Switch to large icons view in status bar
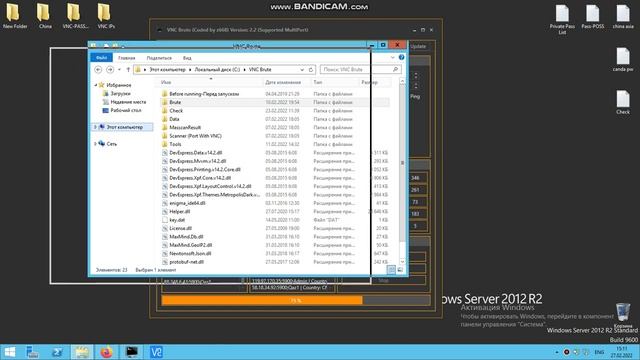Viewport: 640px width, 360px height. 400,270
